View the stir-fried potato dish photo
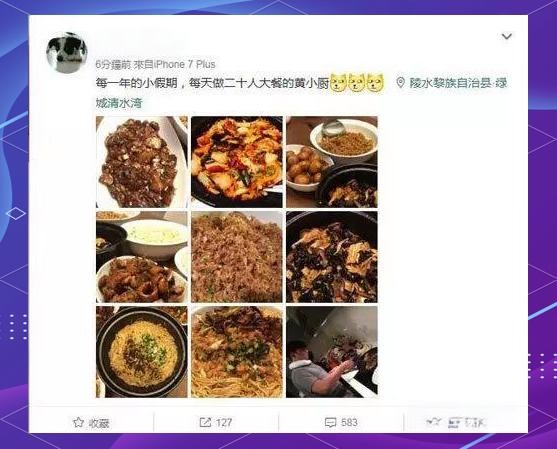The width and height of the screenshot is (557, 449). click(x=237, y=162)
